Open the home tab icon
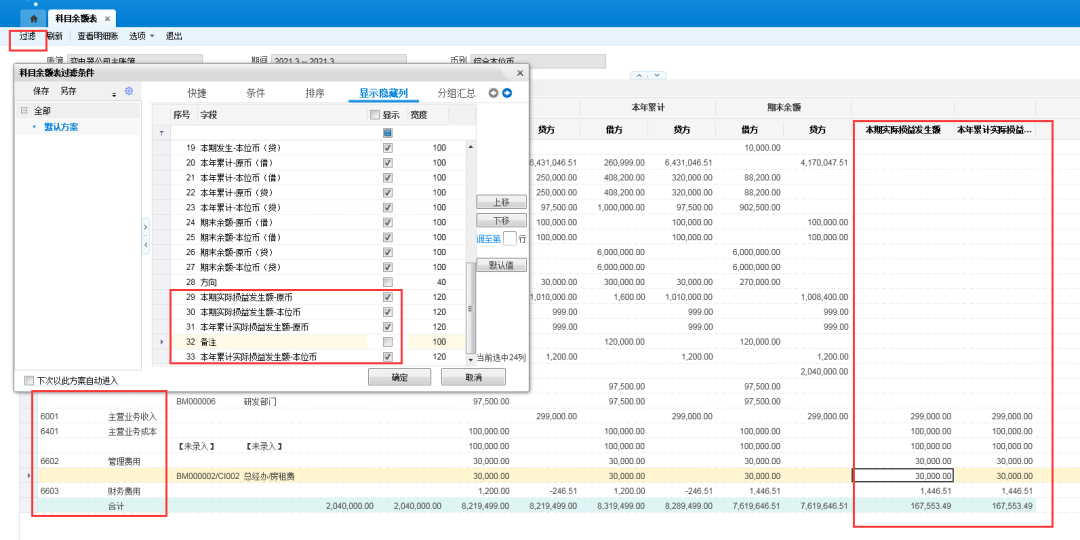 pos(34,19)
